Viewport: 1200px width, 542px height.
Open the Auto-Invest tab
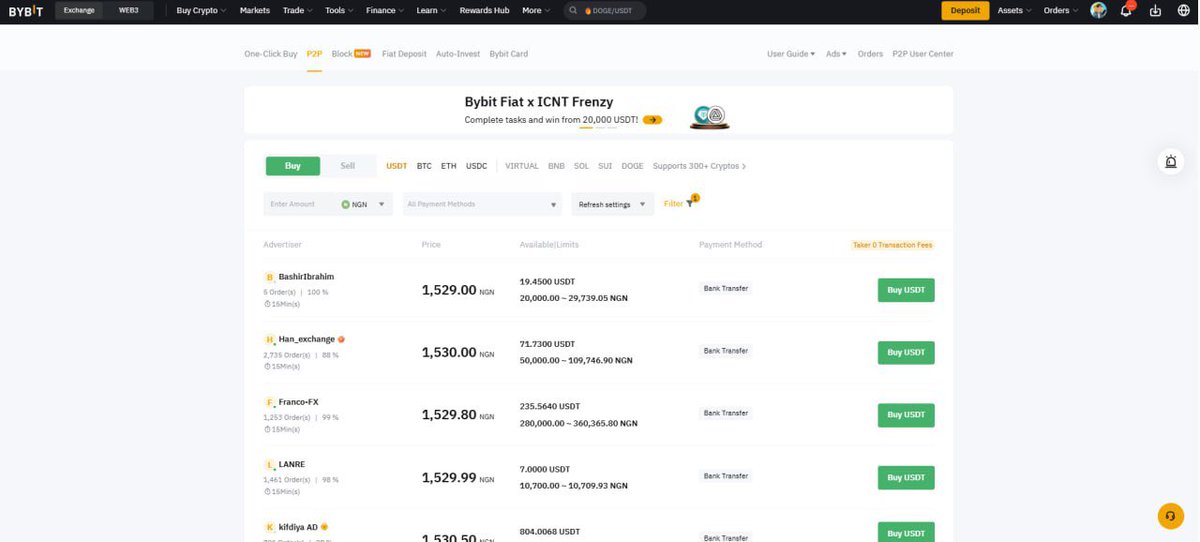458,54
